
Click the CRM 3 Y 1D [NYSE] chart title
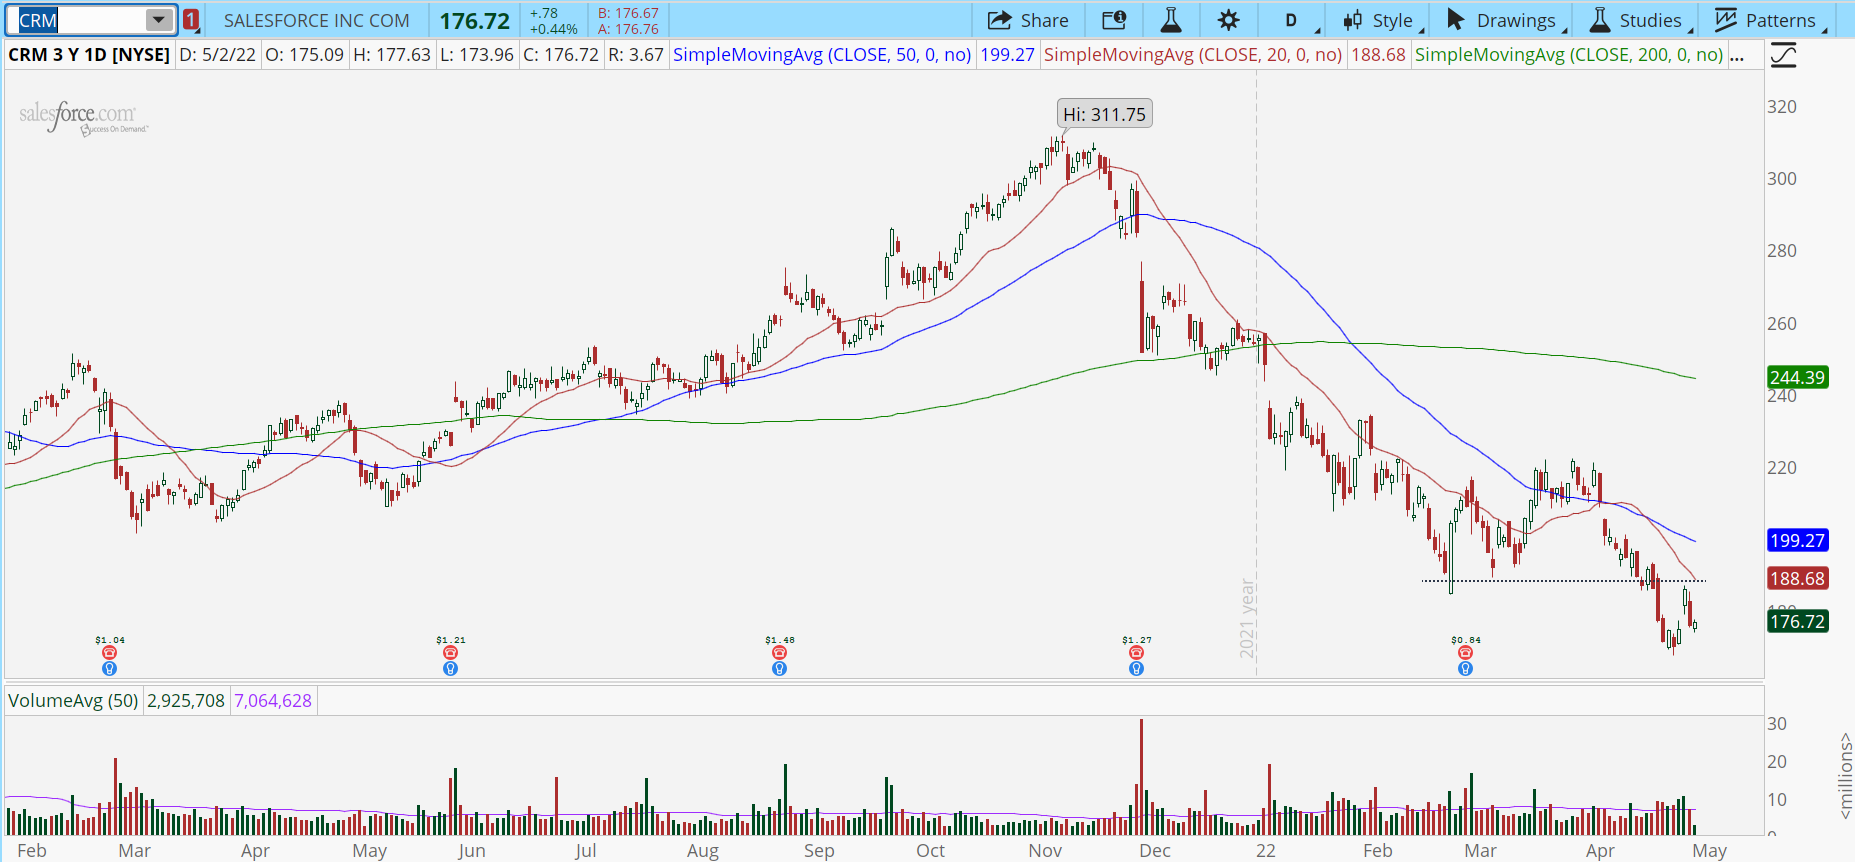coord(89,55)
